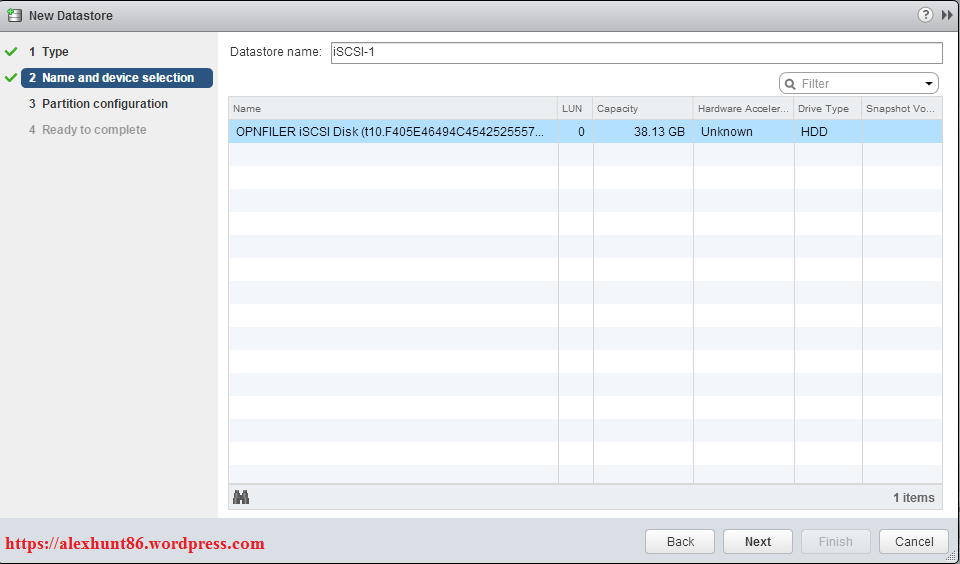Viewport: 960px width, 564px height.
Task: Click the 38.13 GB capacity cell
Action: tap(643, 132)
